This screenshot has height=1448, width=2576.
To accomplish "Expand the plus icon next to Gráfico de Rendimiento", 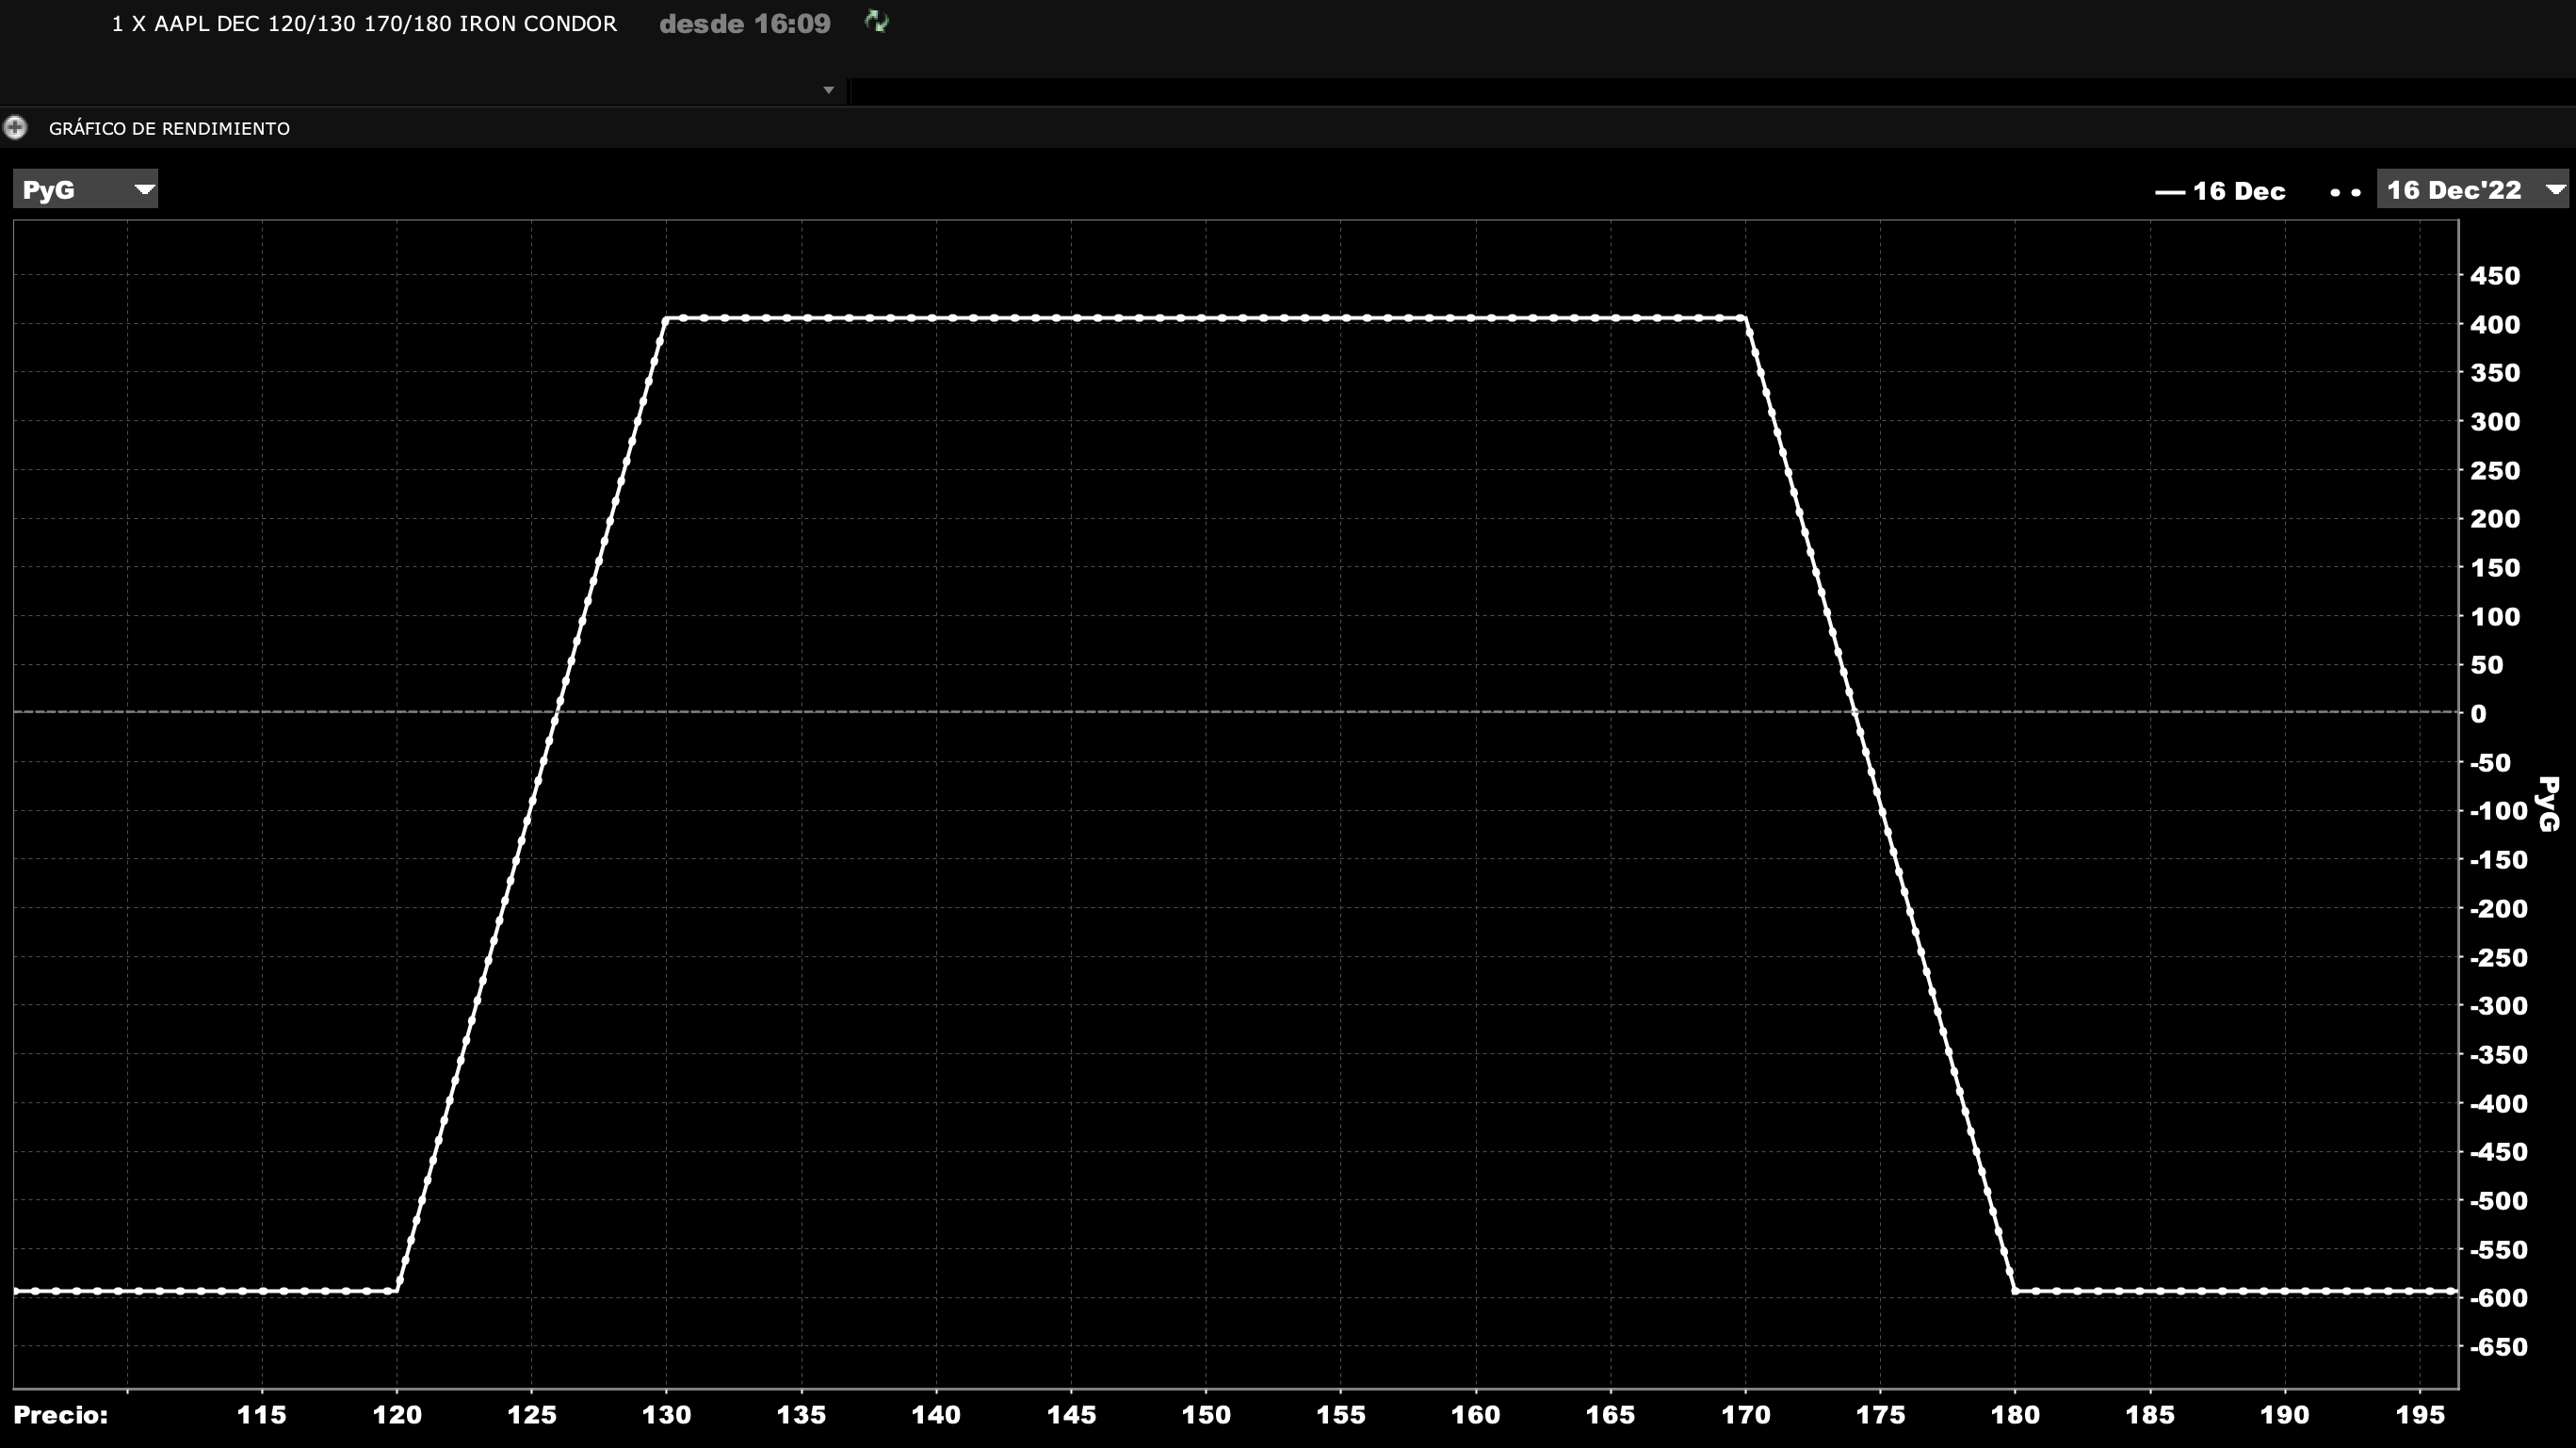I will [15, 127].
